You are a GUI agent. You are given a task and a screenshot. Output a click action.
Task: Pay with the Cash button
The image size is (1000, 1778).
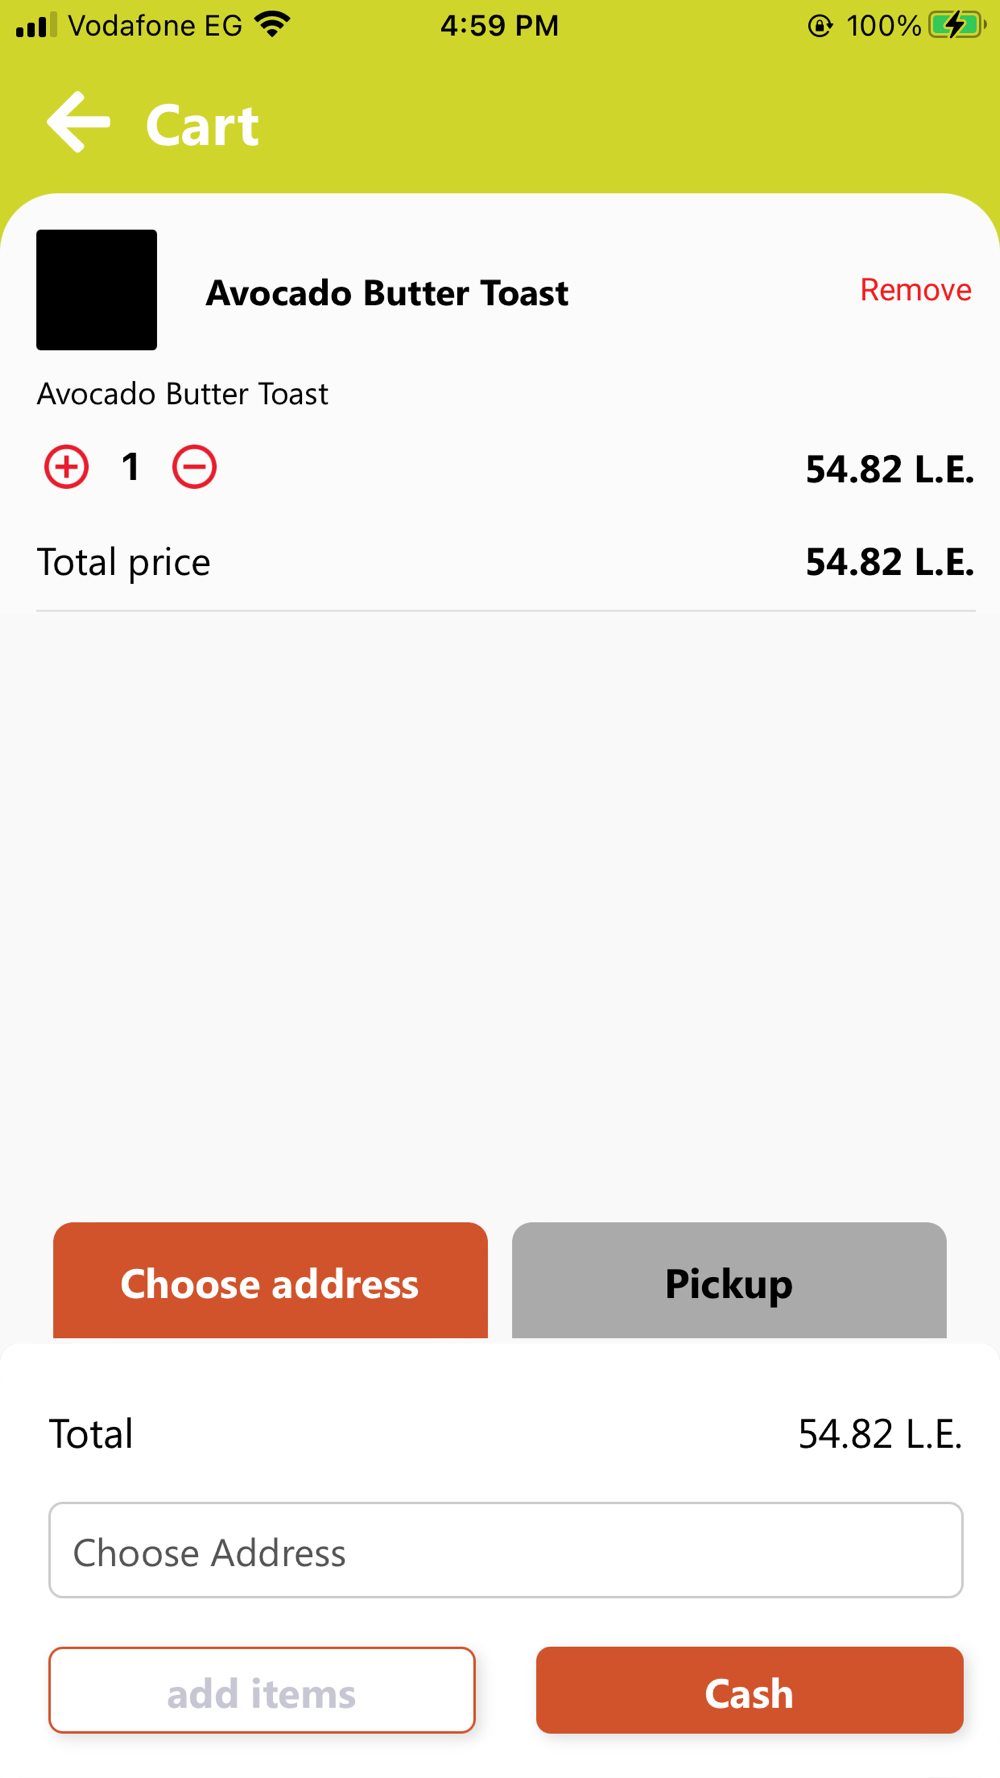[749, 1690]
